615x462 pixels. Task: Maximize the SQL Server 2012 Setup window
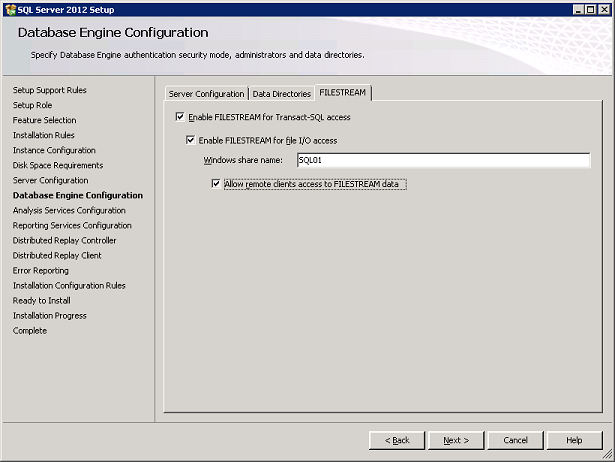pos(590,10)
